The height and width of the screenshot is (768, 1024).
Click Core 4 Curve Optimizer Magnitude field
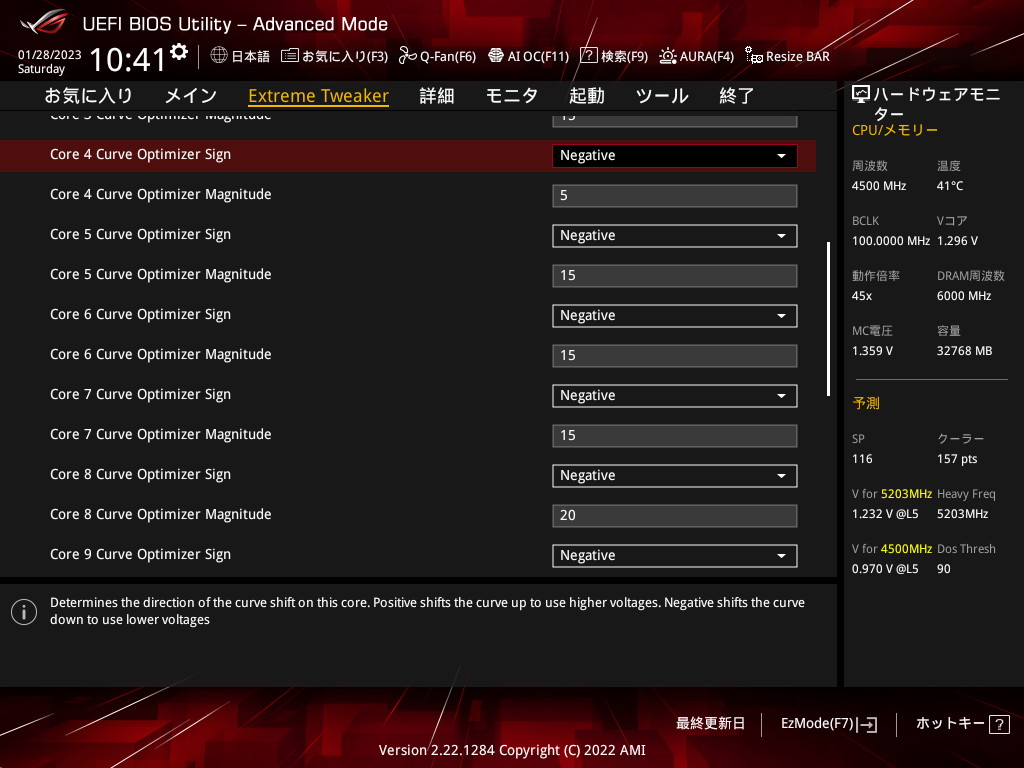[x=675, y=195]
